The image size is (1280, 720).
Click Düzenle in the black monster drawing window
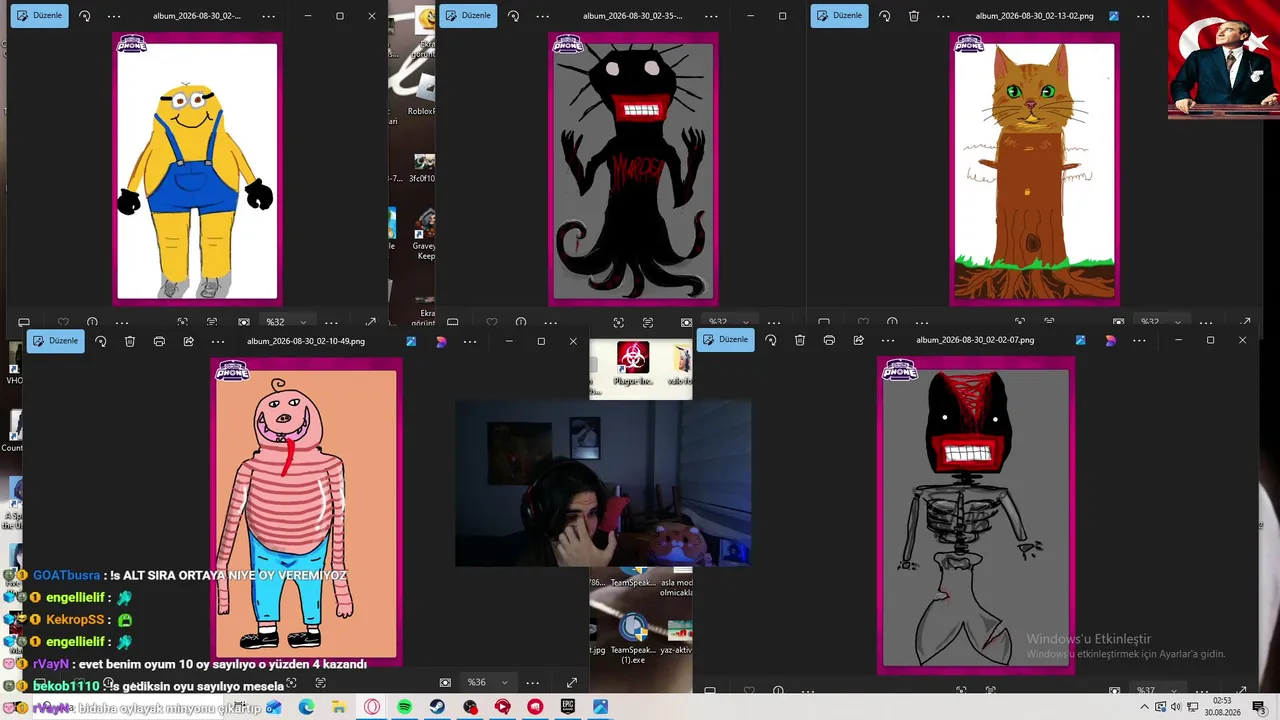[x=468, y=16]
